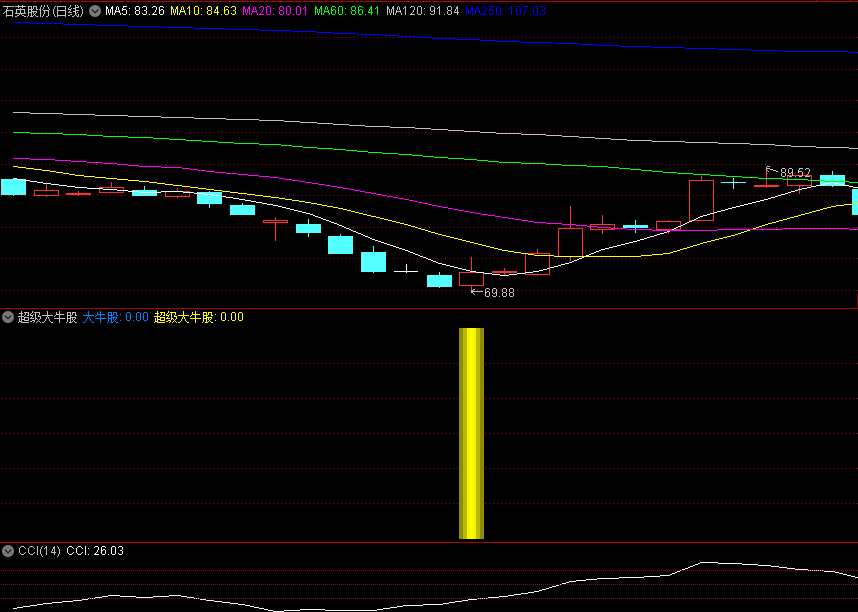This screenshot has width=858, height=612.
Task: Open the CCI(14) indicator dropdown
Action: 8,551
